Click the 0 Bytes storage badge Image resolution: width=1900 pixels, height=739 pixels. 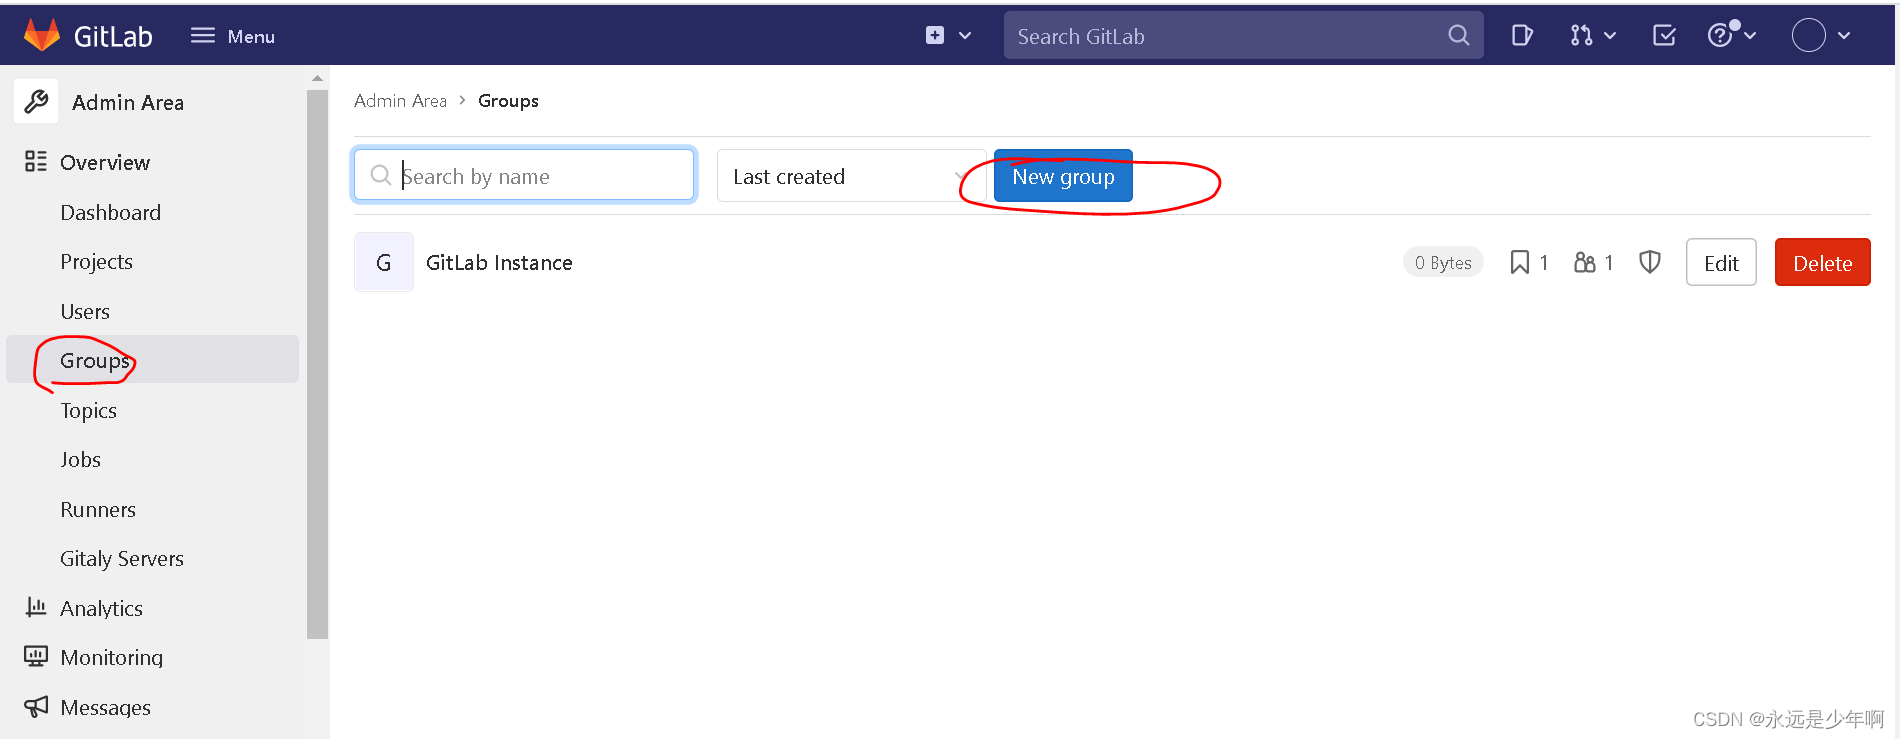coord(1443,262)
